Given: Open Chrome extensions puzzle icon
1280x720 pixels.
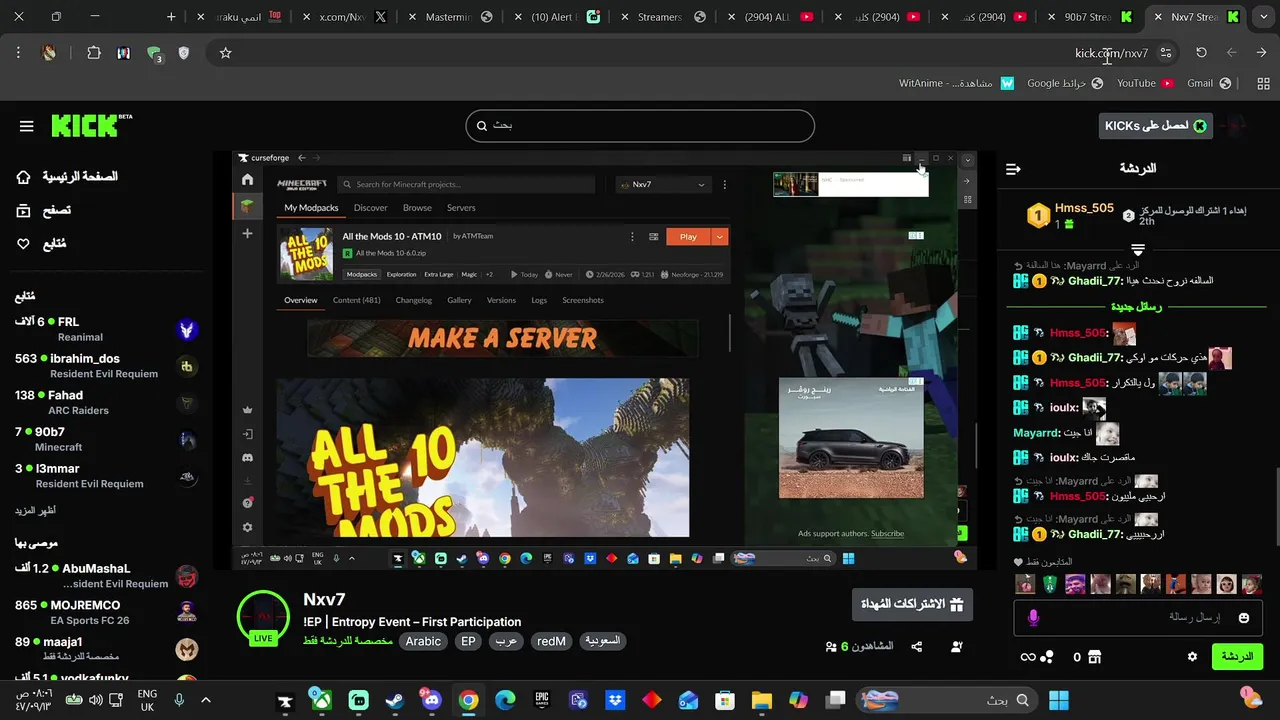Looking at the screenshot, I should (x=94, y=53).
